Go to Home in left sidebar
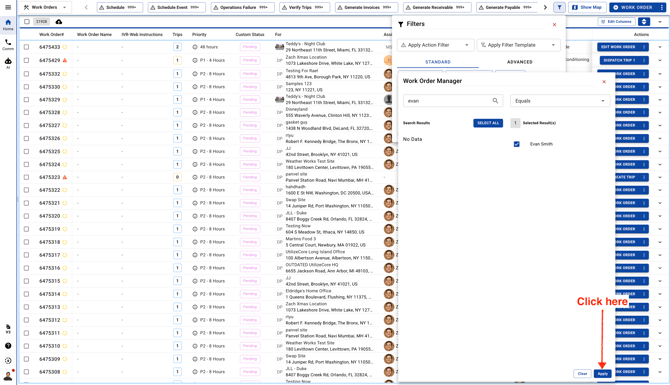 [8, 24]
